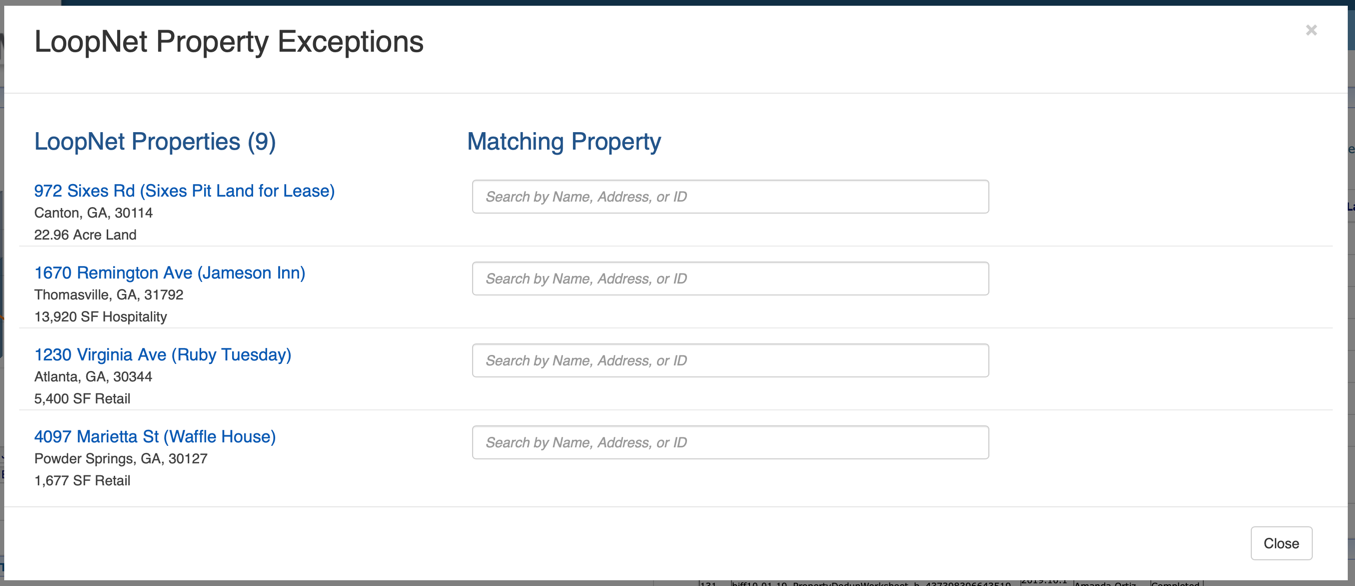Click the Canton, GA, 30114 address text
This screenshot has height=586, width=1355.
[93, 213]
